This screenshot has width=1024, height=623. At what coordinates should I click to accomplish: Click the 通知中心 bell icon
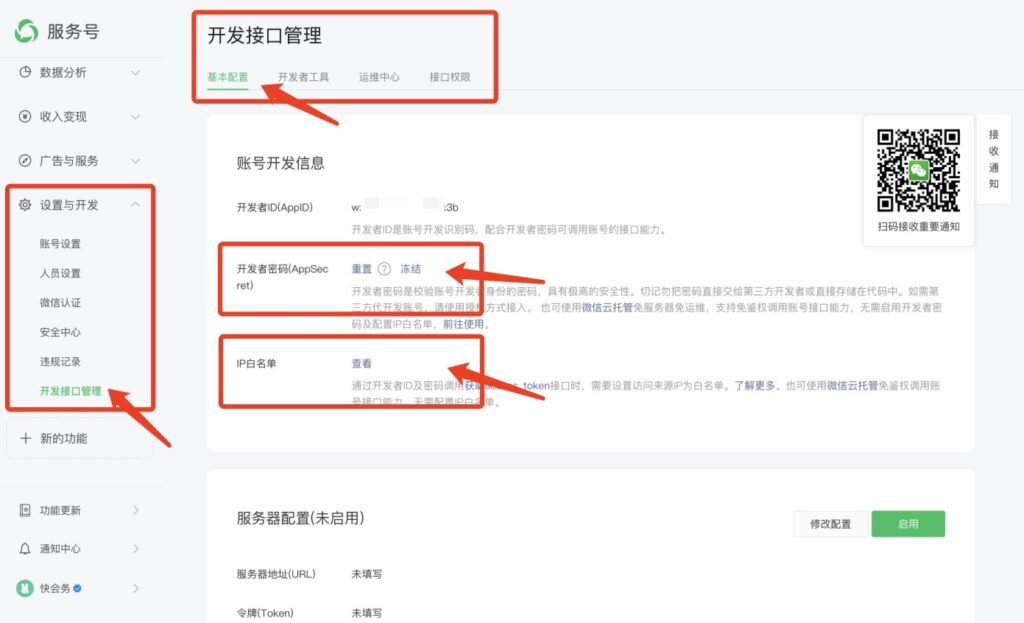(25, 549)
